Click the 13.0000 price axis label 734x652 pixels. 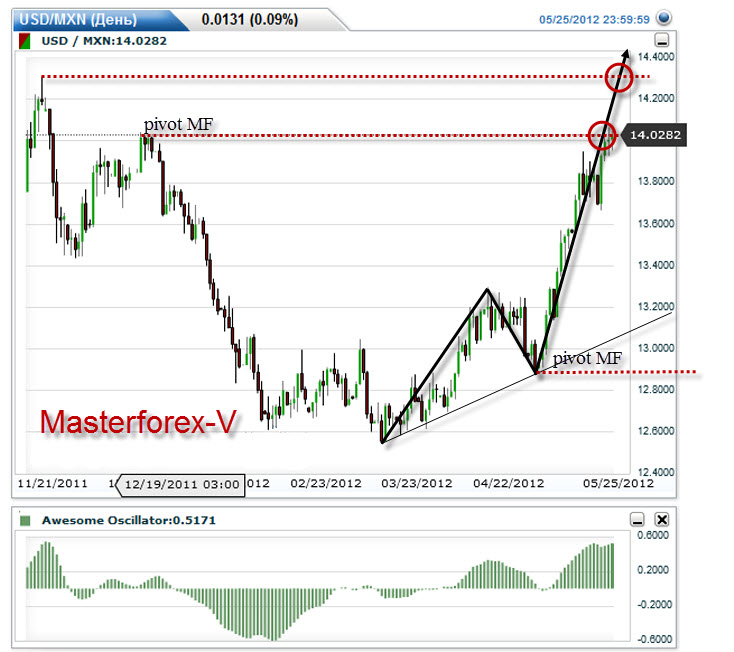click(x=656, y=348)
